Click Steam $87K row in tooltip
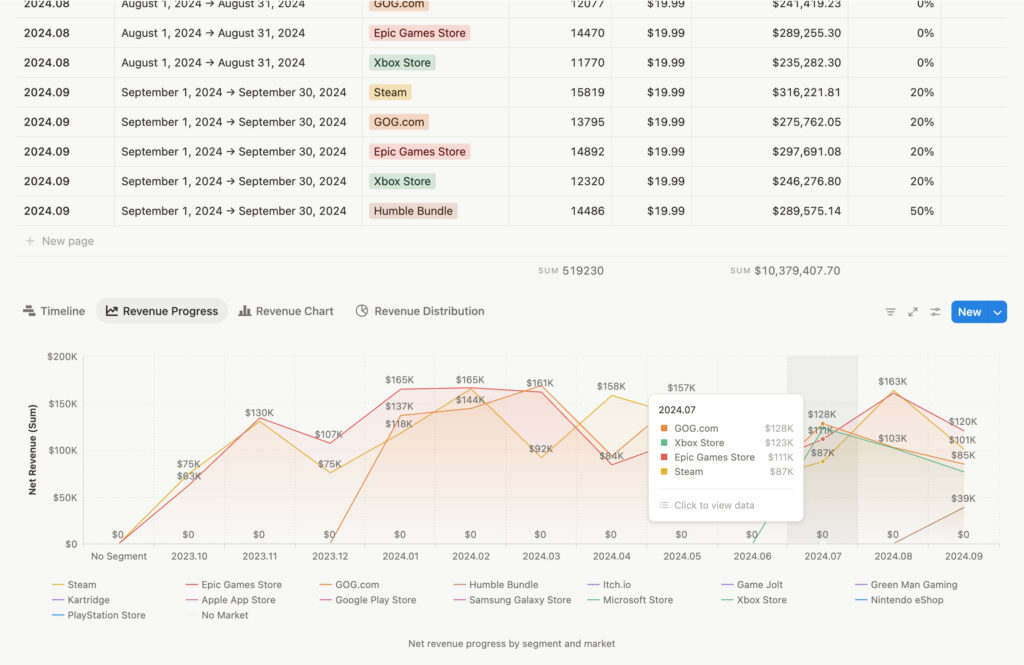The height and width of the screenshot is (665, 1024). click(x=726, y=472)
